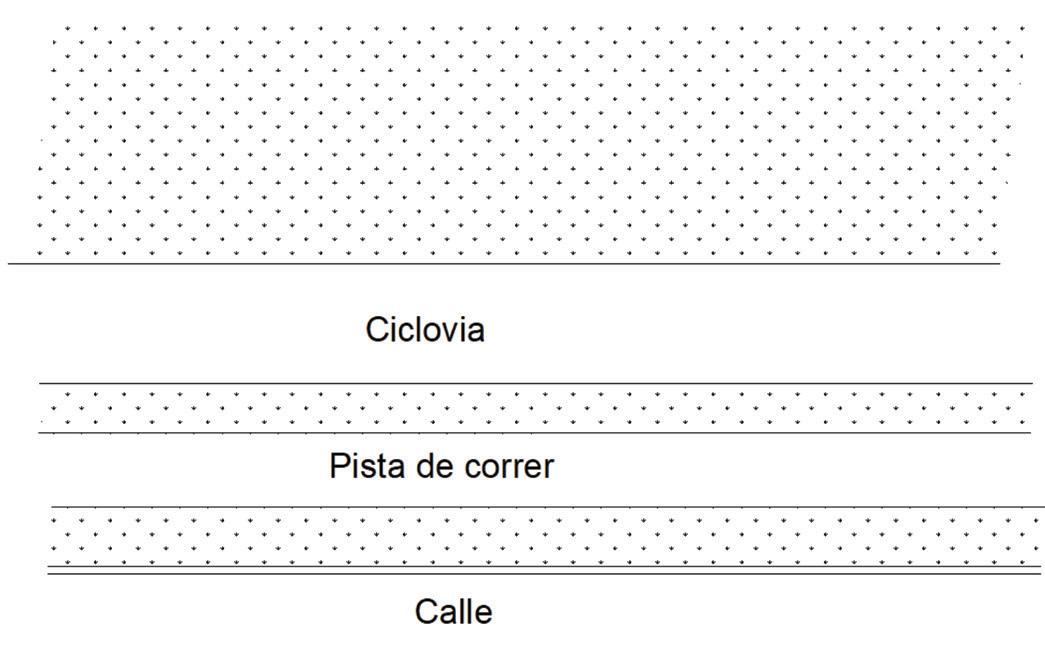The image size is (1045, 651).
Task: Select the Pista de correr label
Action: click(440, 466)
